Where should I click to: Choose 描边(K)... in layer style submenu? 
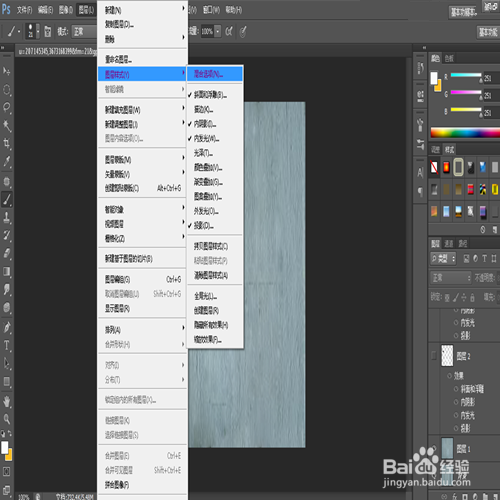[215, 109]
